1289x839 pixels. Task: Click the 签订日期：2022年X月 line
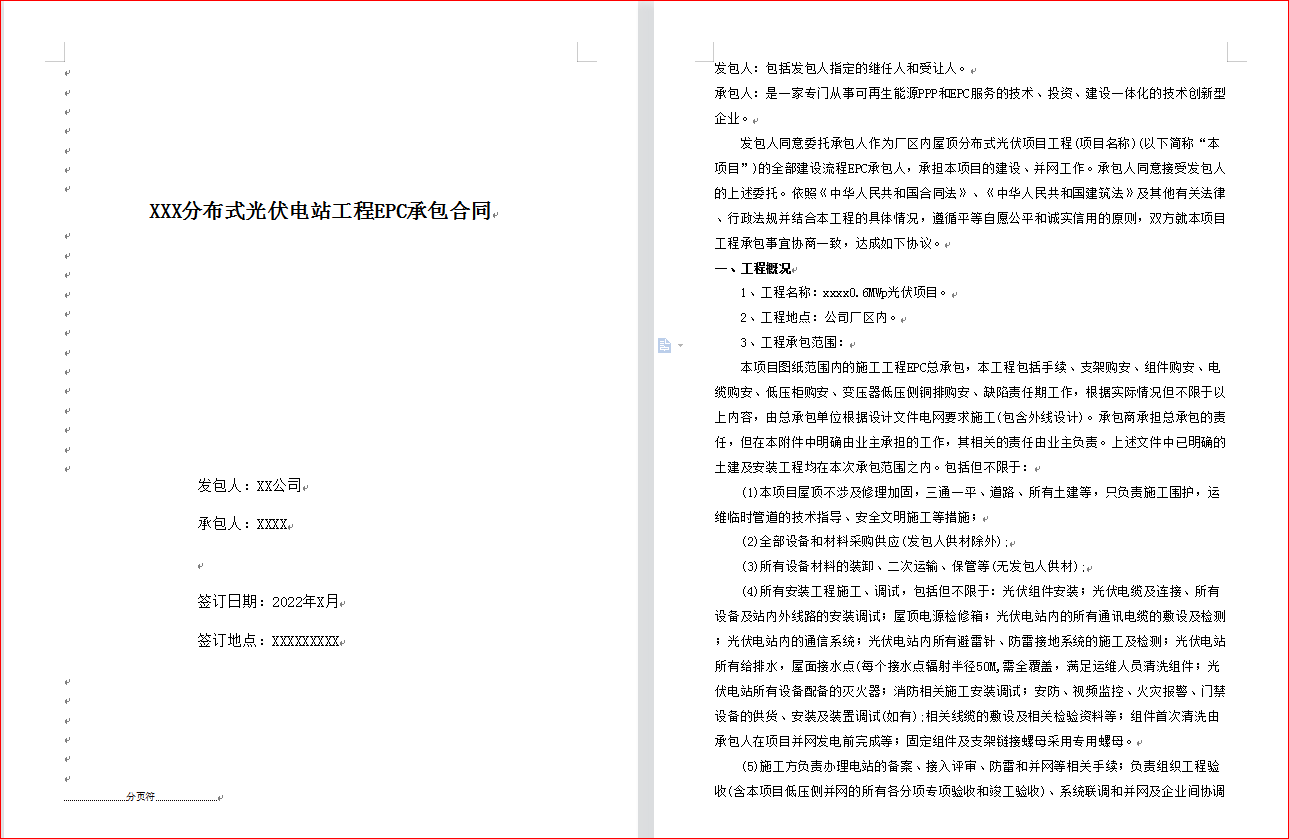[268, 602]
